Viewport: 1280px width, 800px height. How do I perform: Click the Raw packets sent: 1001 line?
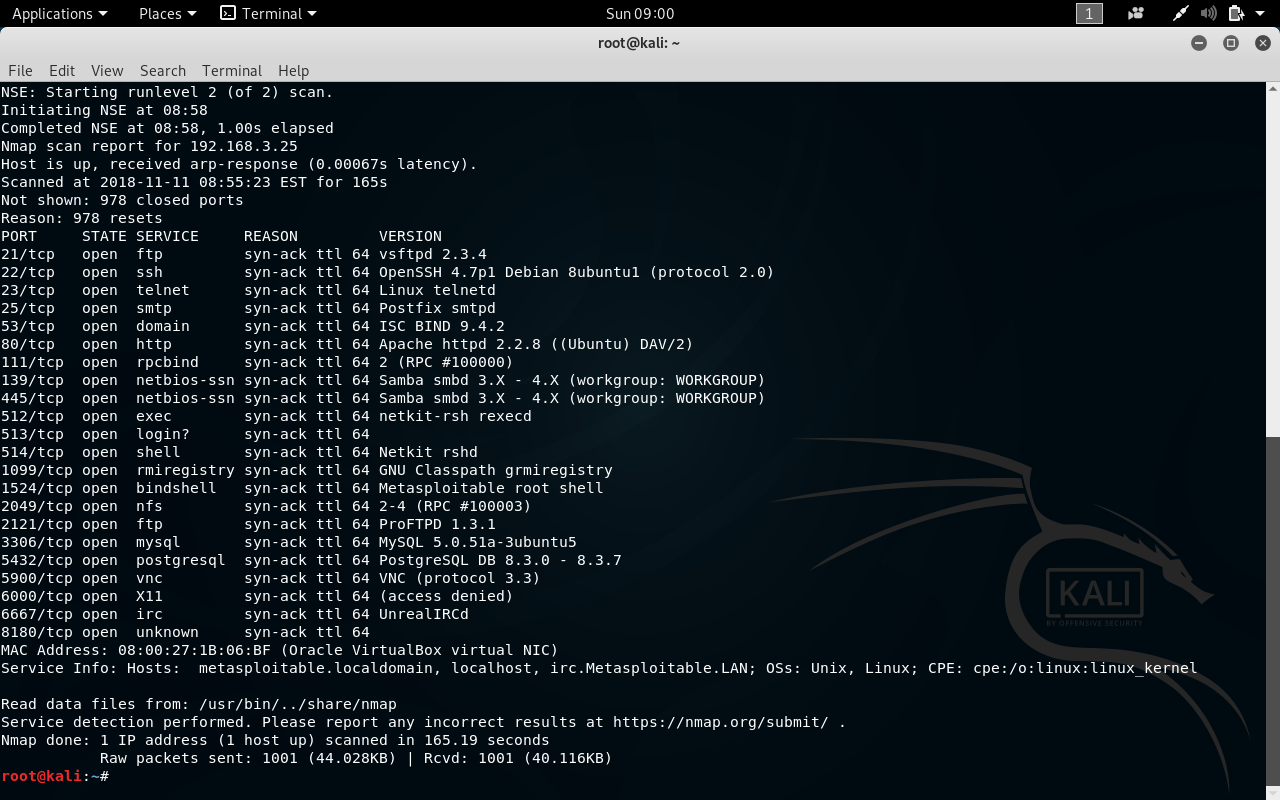tap(356, 758)
